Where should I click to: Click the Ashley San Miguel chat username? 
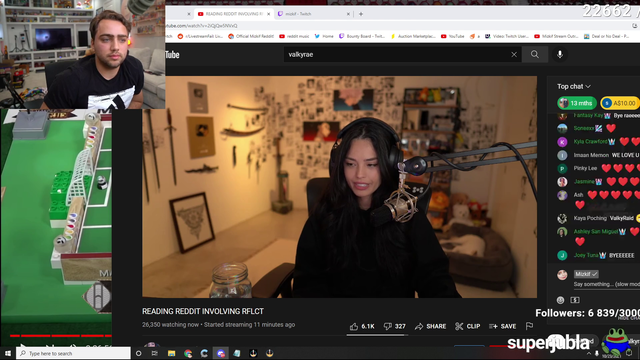596,231
